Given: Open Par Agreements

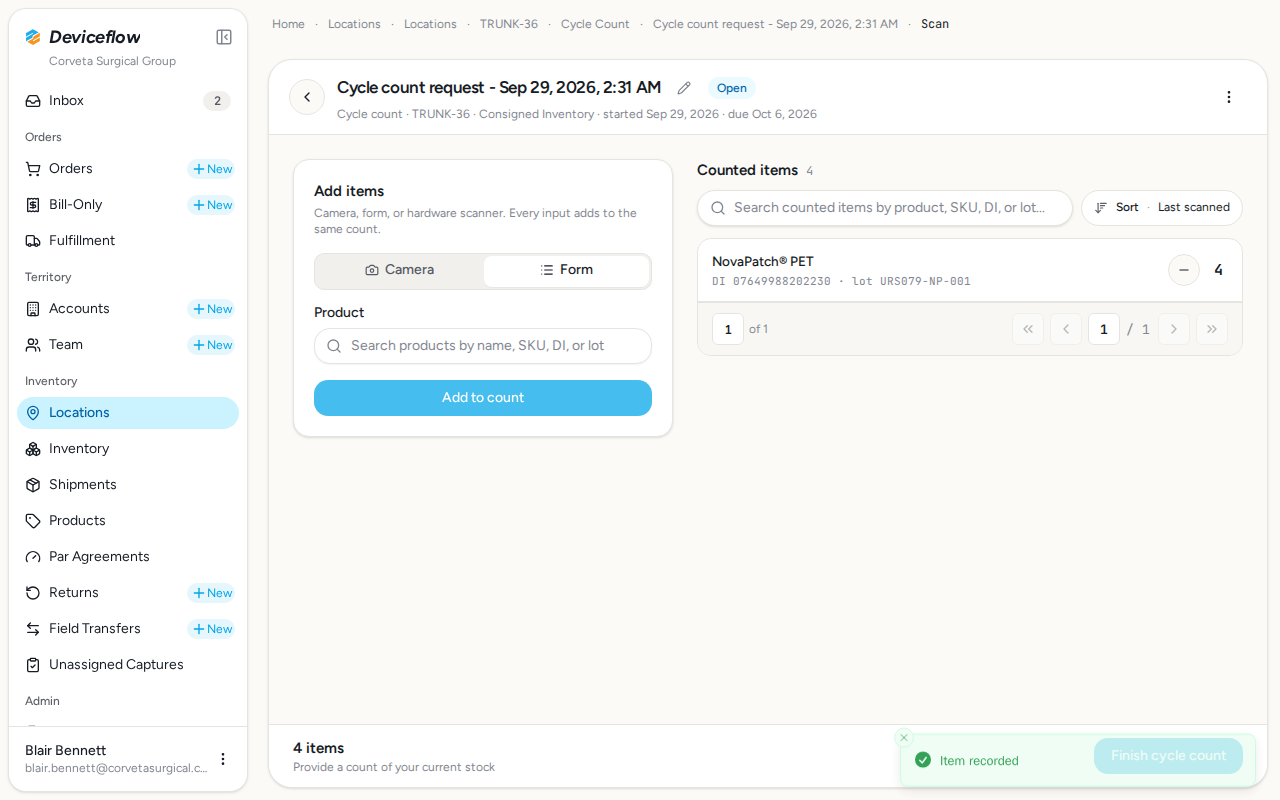Looking at the screenshot, I should [128, 557].
